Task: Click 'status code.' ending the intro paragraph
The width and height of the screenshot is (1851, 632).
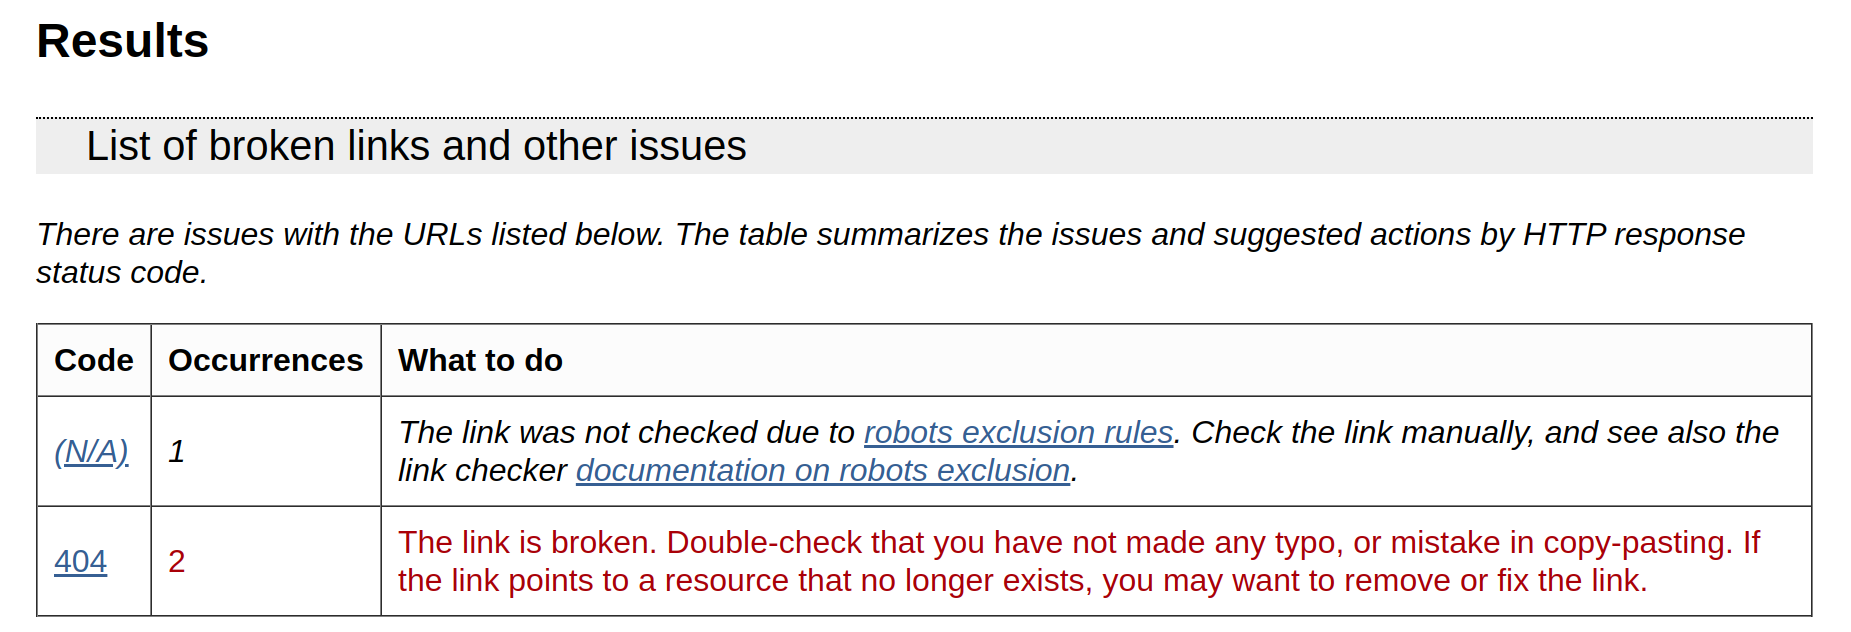Action: [122, 273]
